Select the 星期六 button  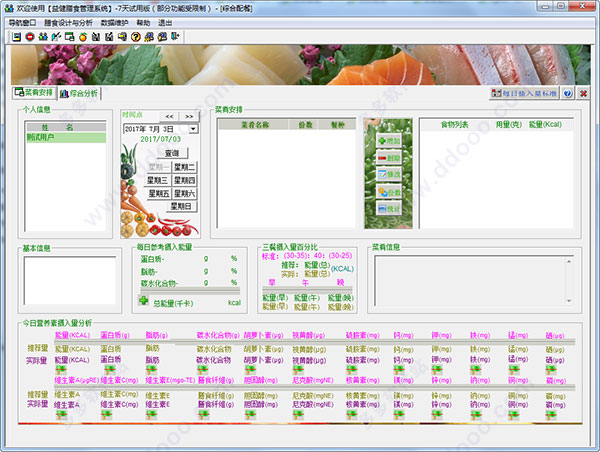tap(184, 194)
